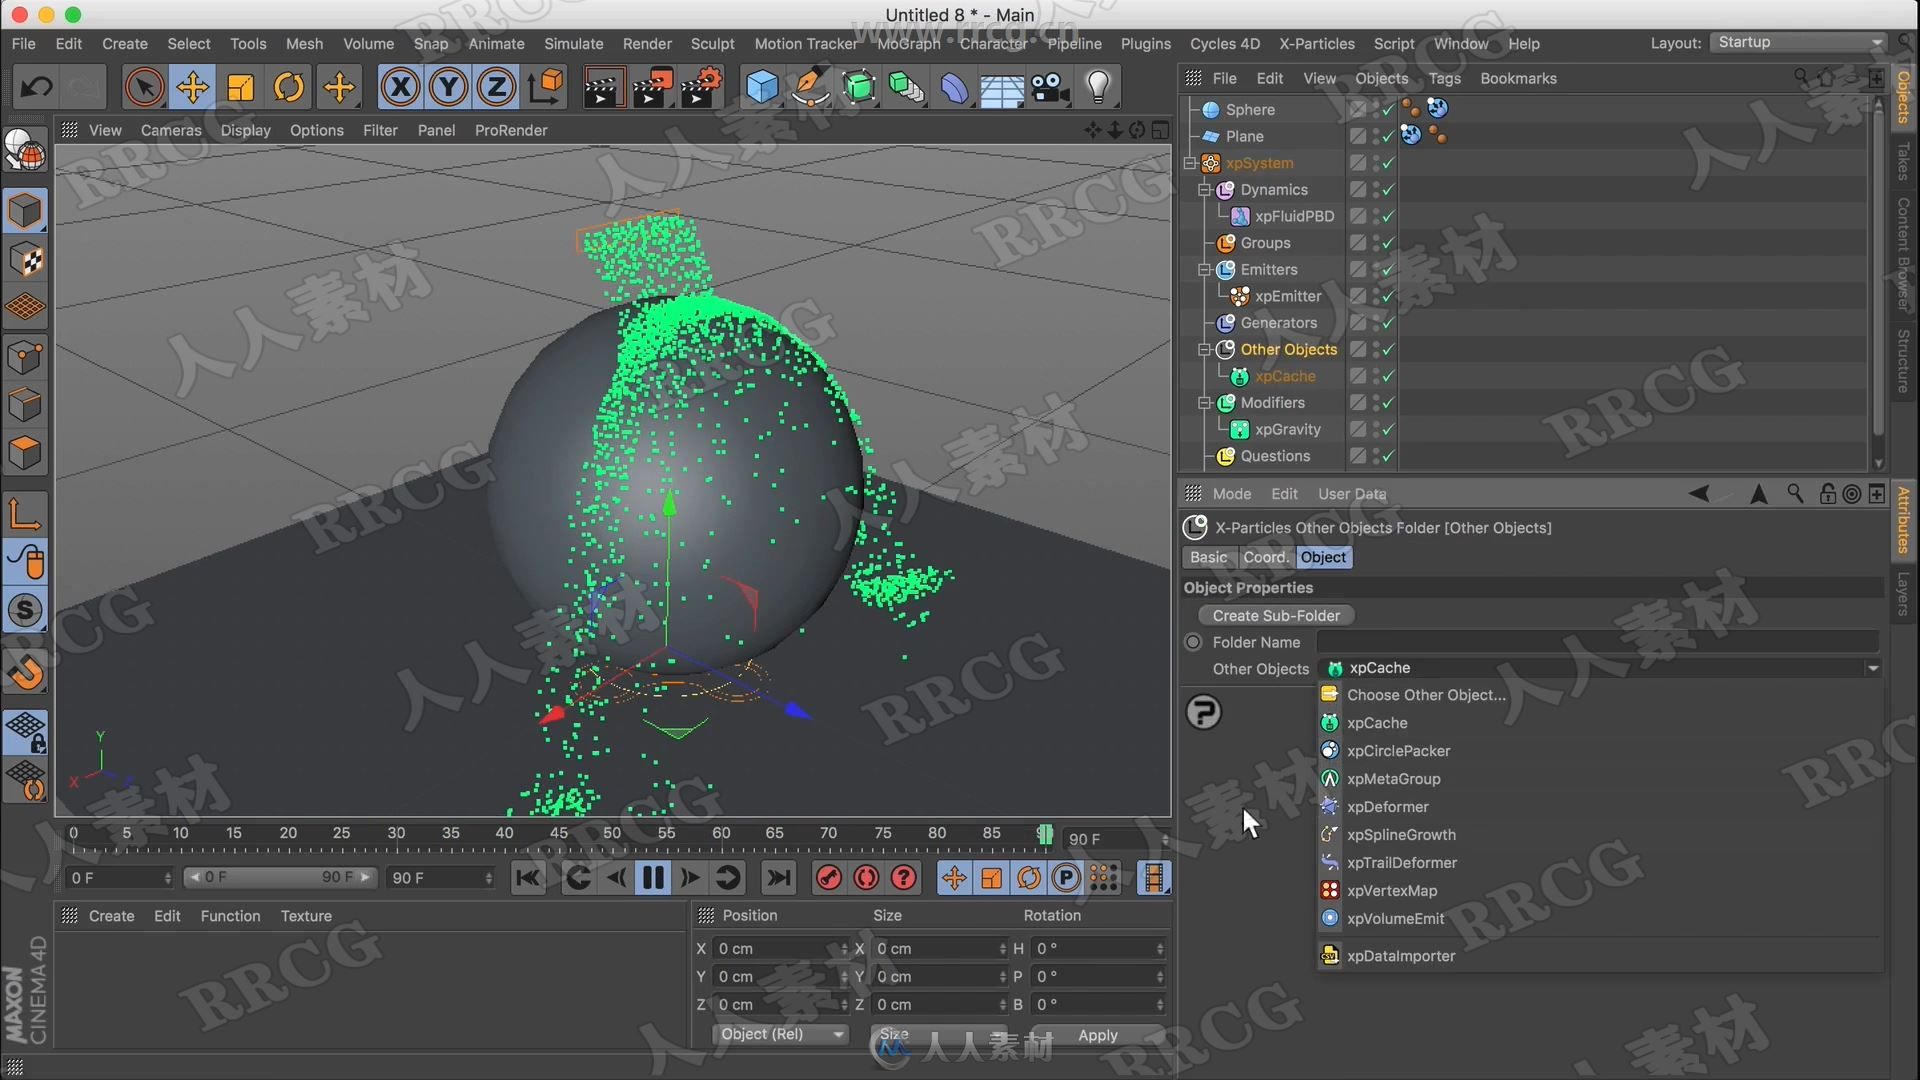
Task: Switch to Texture mode in left palette
Action: click(x=25, y=260)
